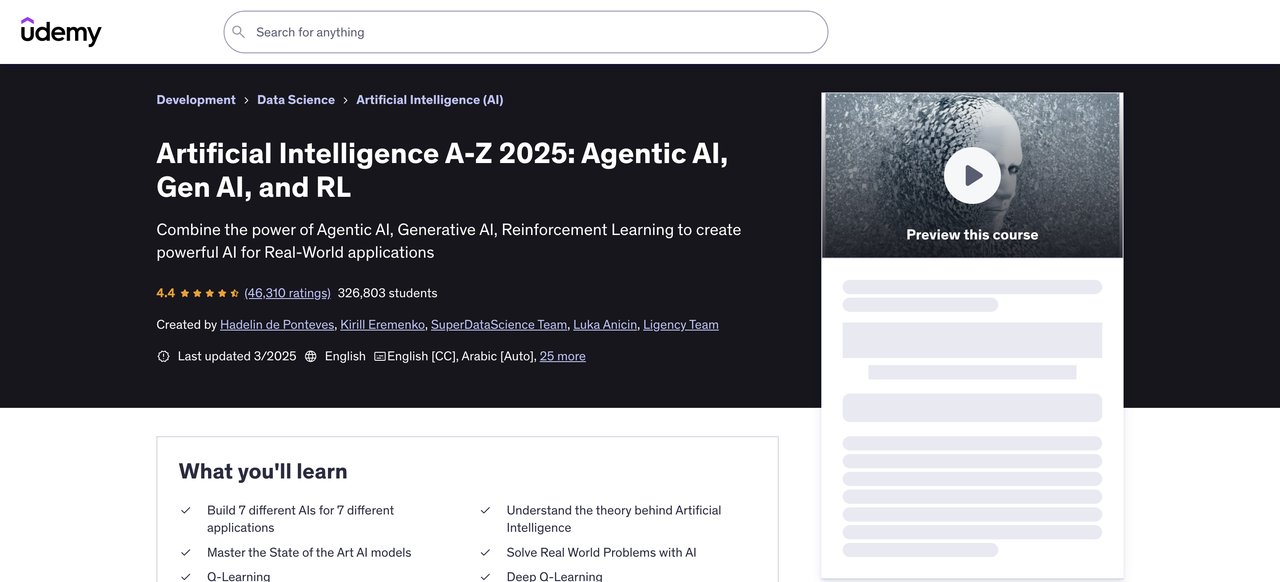Go to Data Science category
This screenshot has width=1280, height=582.
point(296,100)
